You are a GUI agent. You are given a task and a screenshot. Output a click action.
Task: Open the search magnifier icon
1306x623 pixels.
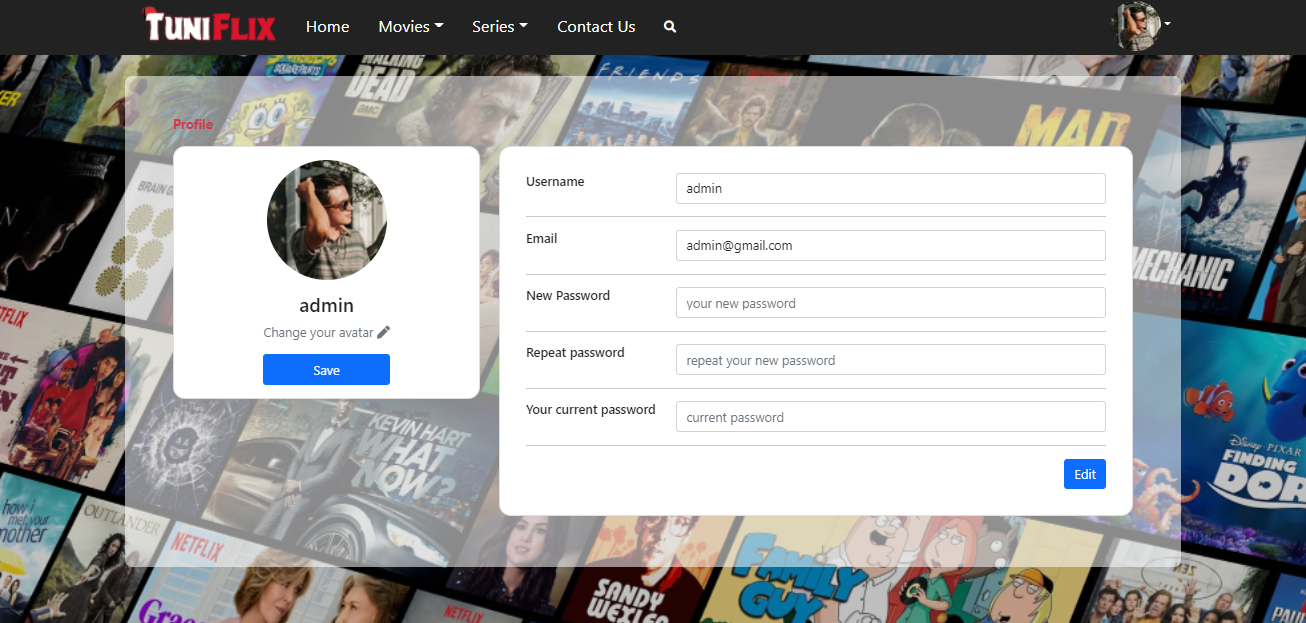[670, 27]
